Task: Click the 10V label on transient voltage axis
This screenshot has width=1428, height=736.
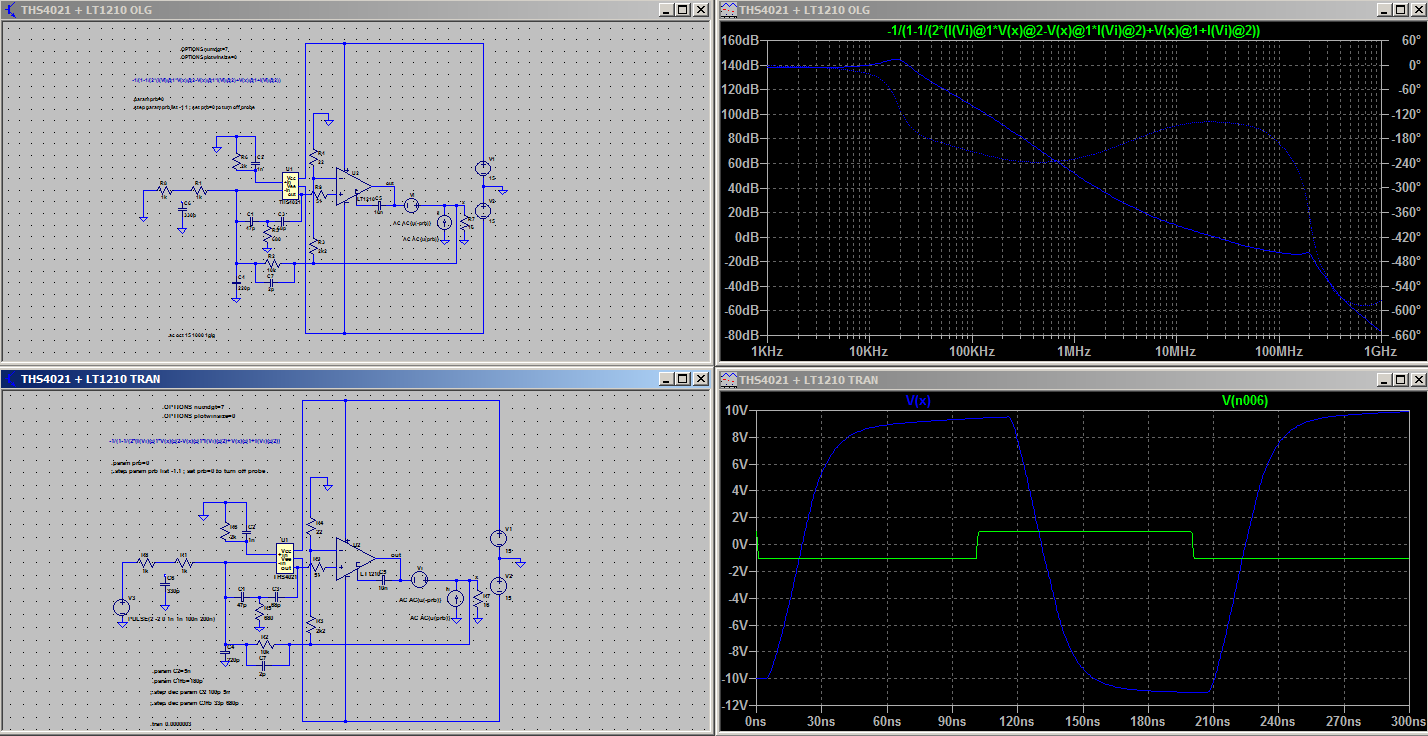Action: pyautogui.click(x=736, y=410)
